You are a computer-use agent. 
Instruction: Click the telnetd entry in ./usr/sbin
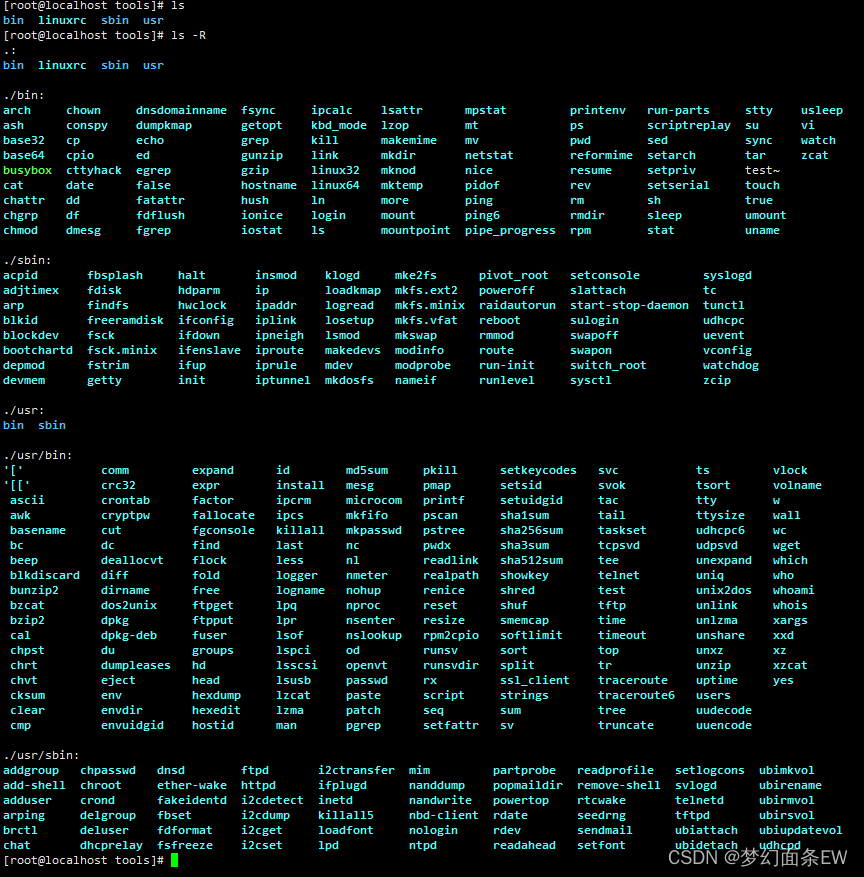(700, 799)
